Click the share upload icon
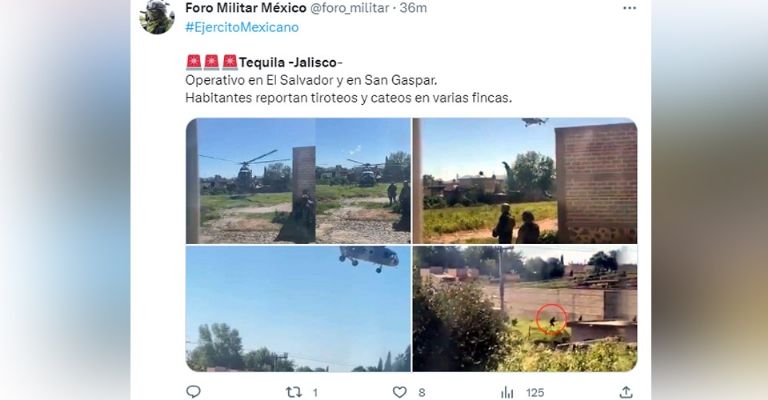 pyautogui.click(x=626, y=392)
